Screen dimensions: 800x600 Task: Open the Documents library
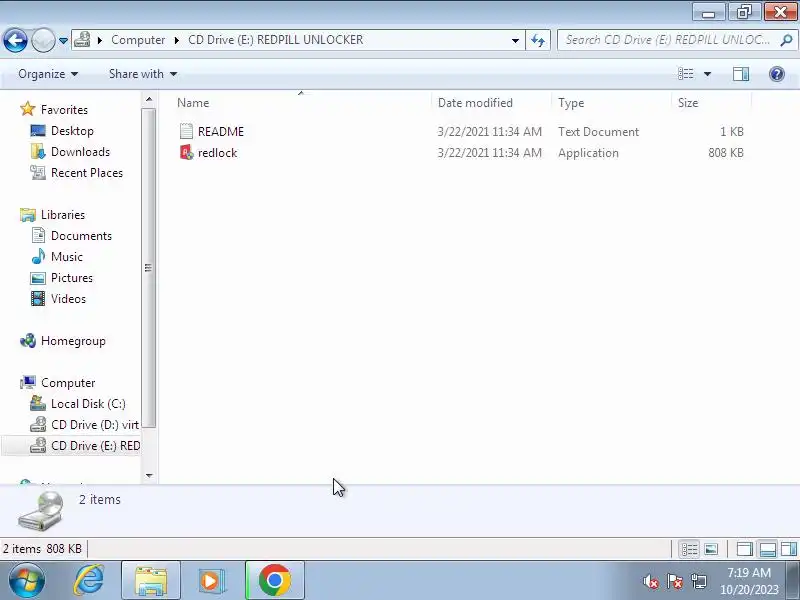click(81, 236)
